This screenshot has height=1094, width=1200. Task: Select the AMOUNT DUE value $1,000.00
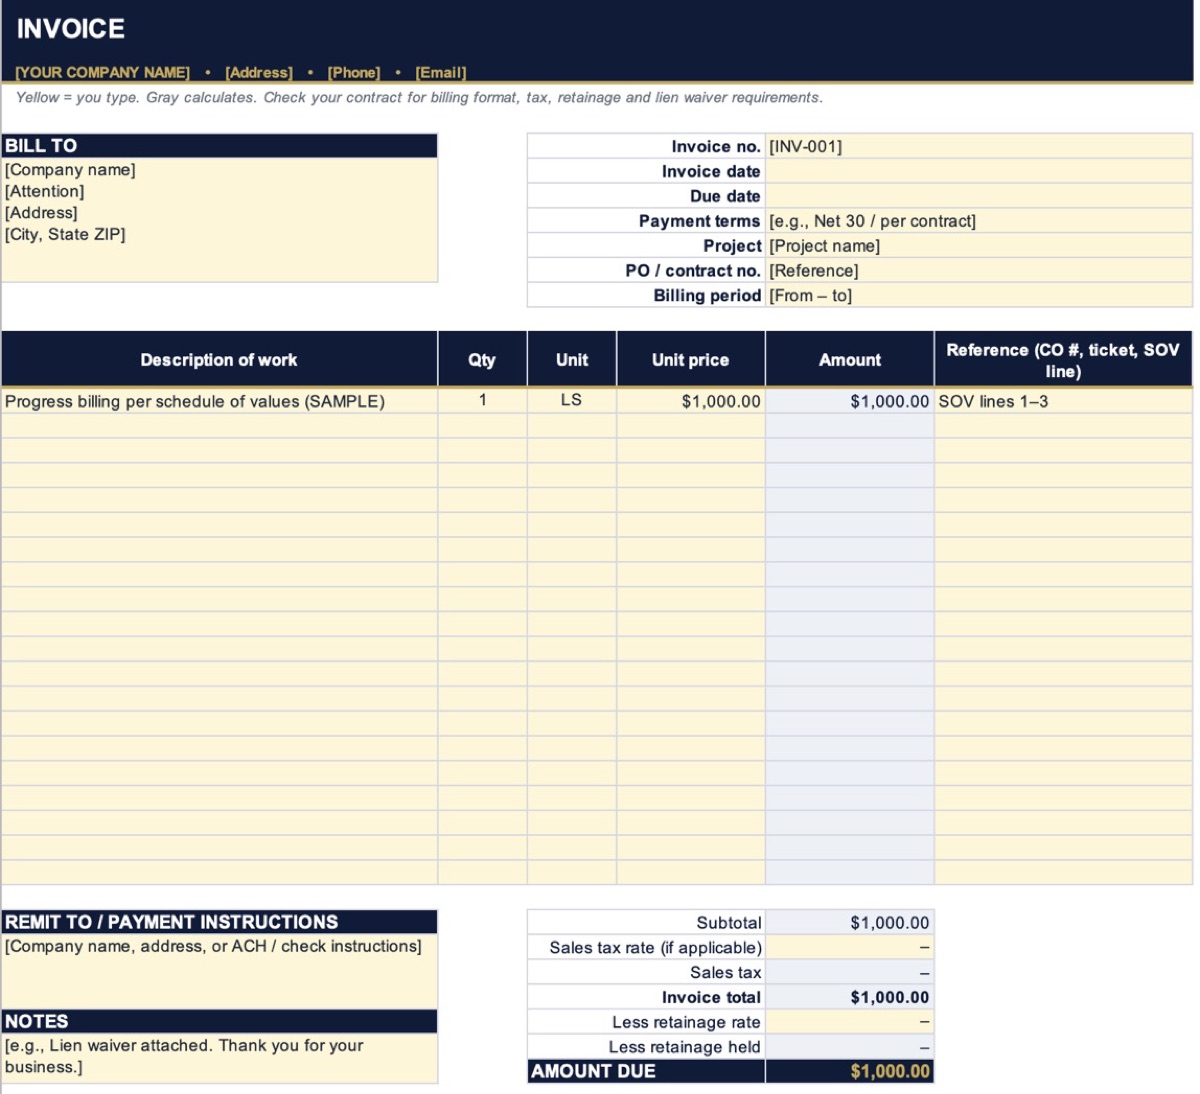click(850, 1071)
